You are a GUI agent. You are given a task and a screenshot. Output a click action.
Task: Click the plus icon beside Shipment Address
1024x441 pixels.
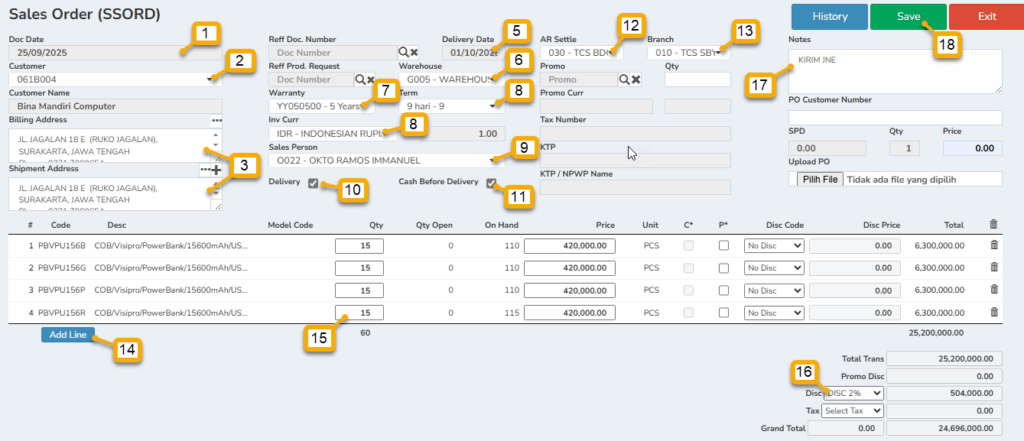coord(216,170)
